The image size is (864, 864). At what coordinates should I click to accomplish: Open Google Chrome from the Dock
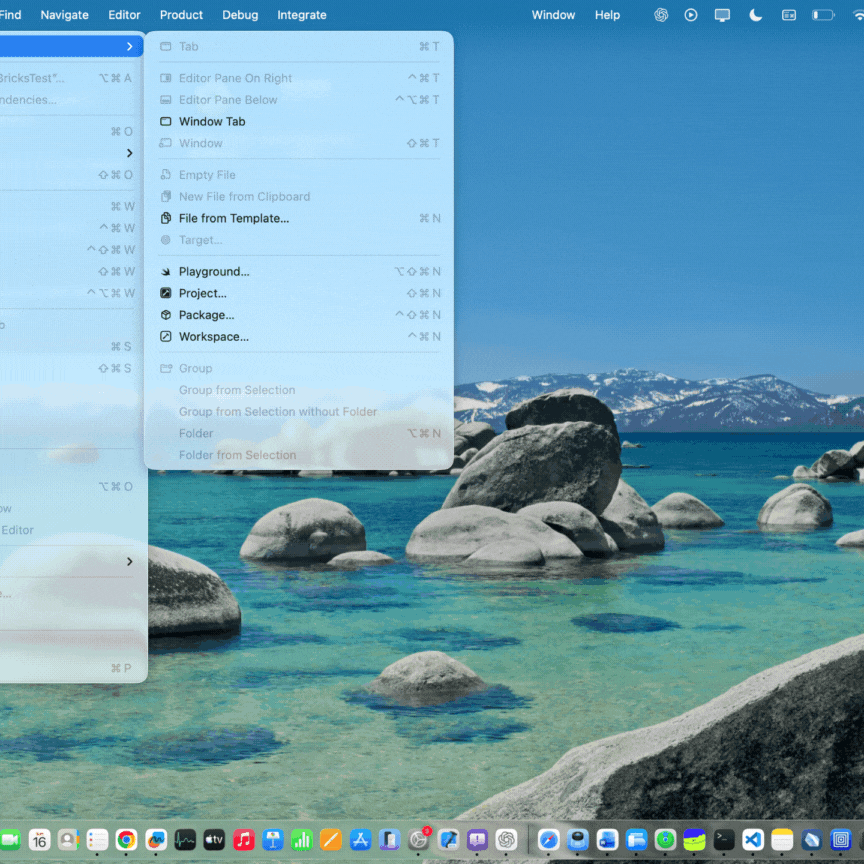[126, 842]
